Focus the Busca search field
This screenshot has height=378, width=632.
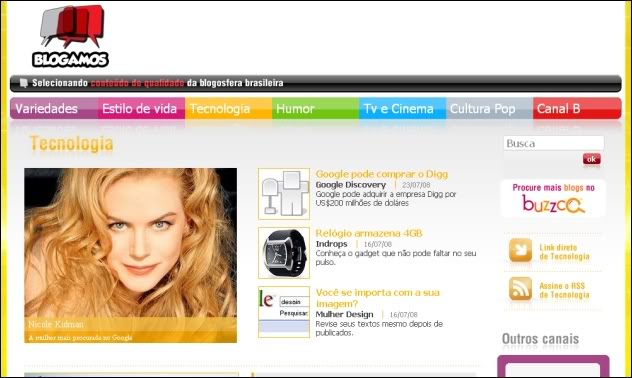point(554,143)
